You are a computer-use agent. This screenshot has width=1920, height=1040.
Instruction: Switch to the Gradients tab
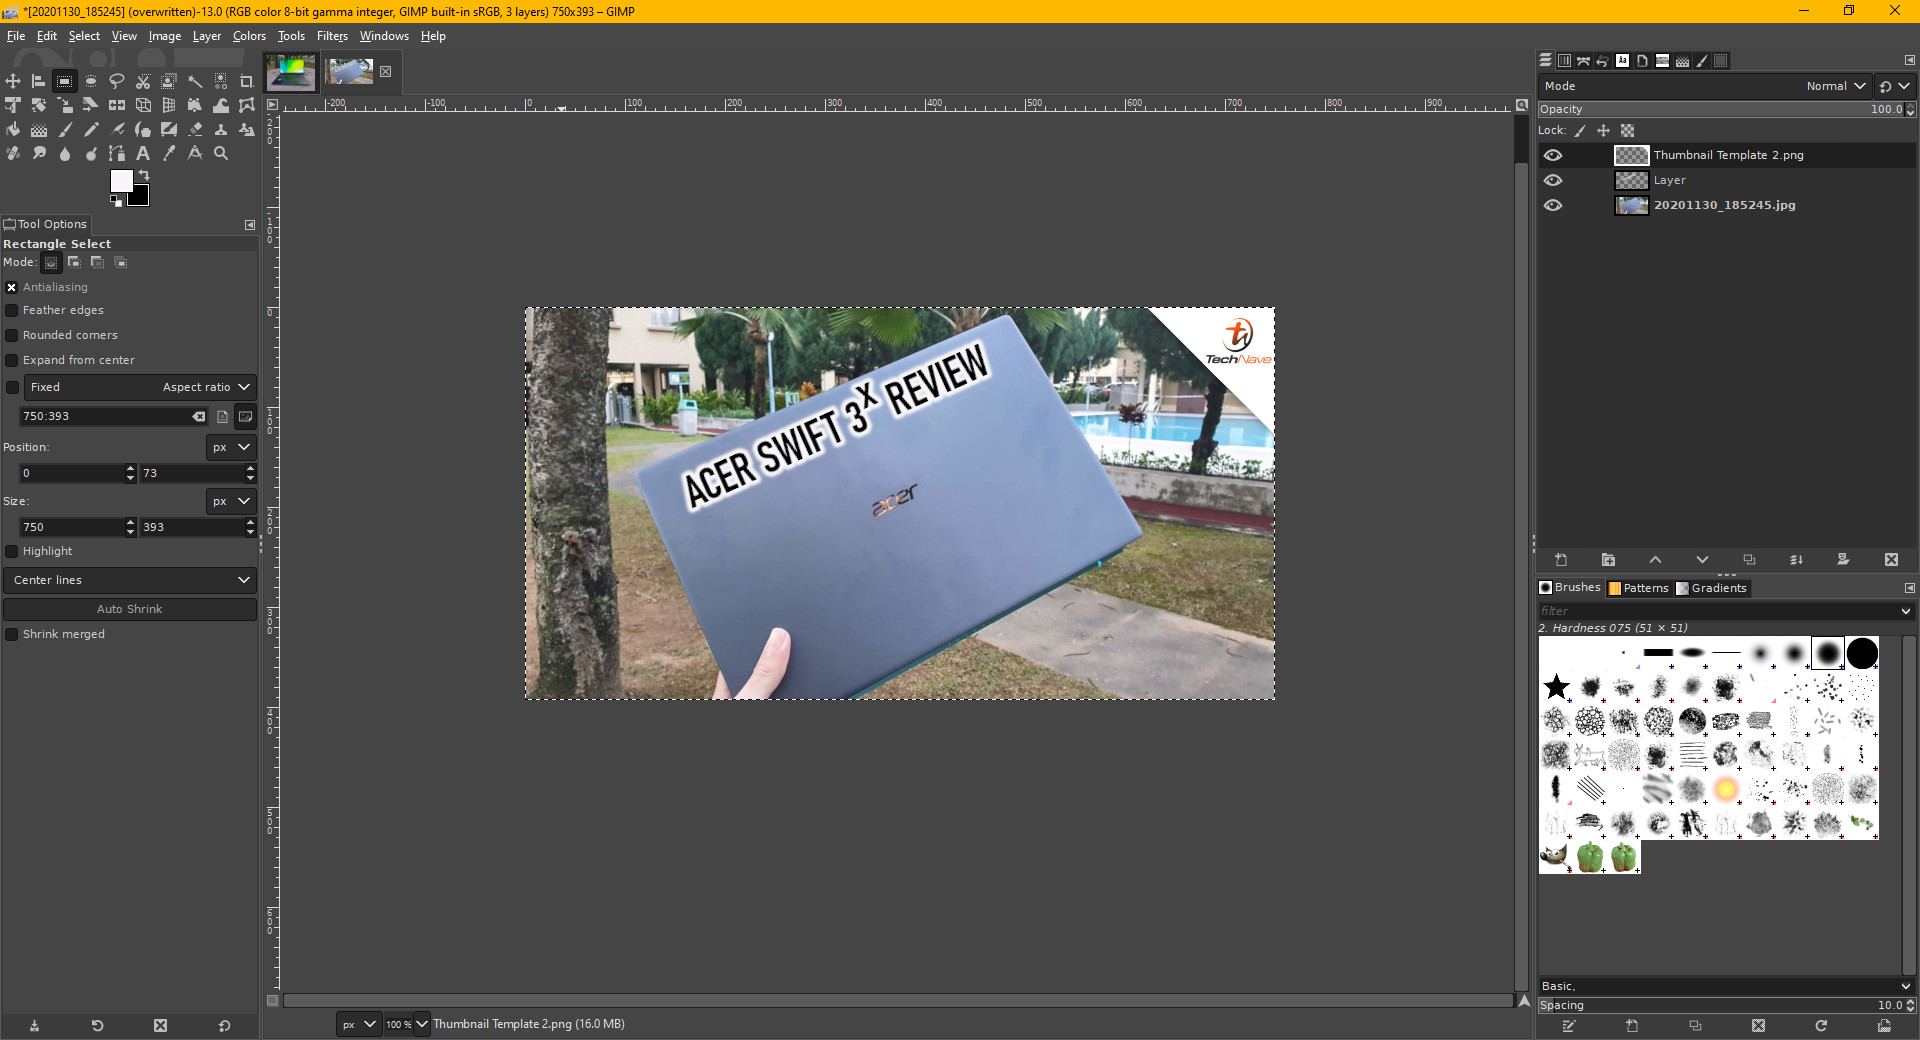[x=1711, y=588]
